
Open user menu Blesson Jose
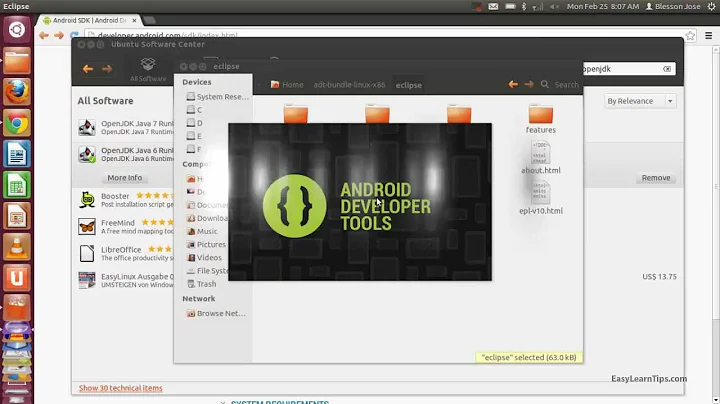pos(673,6)
